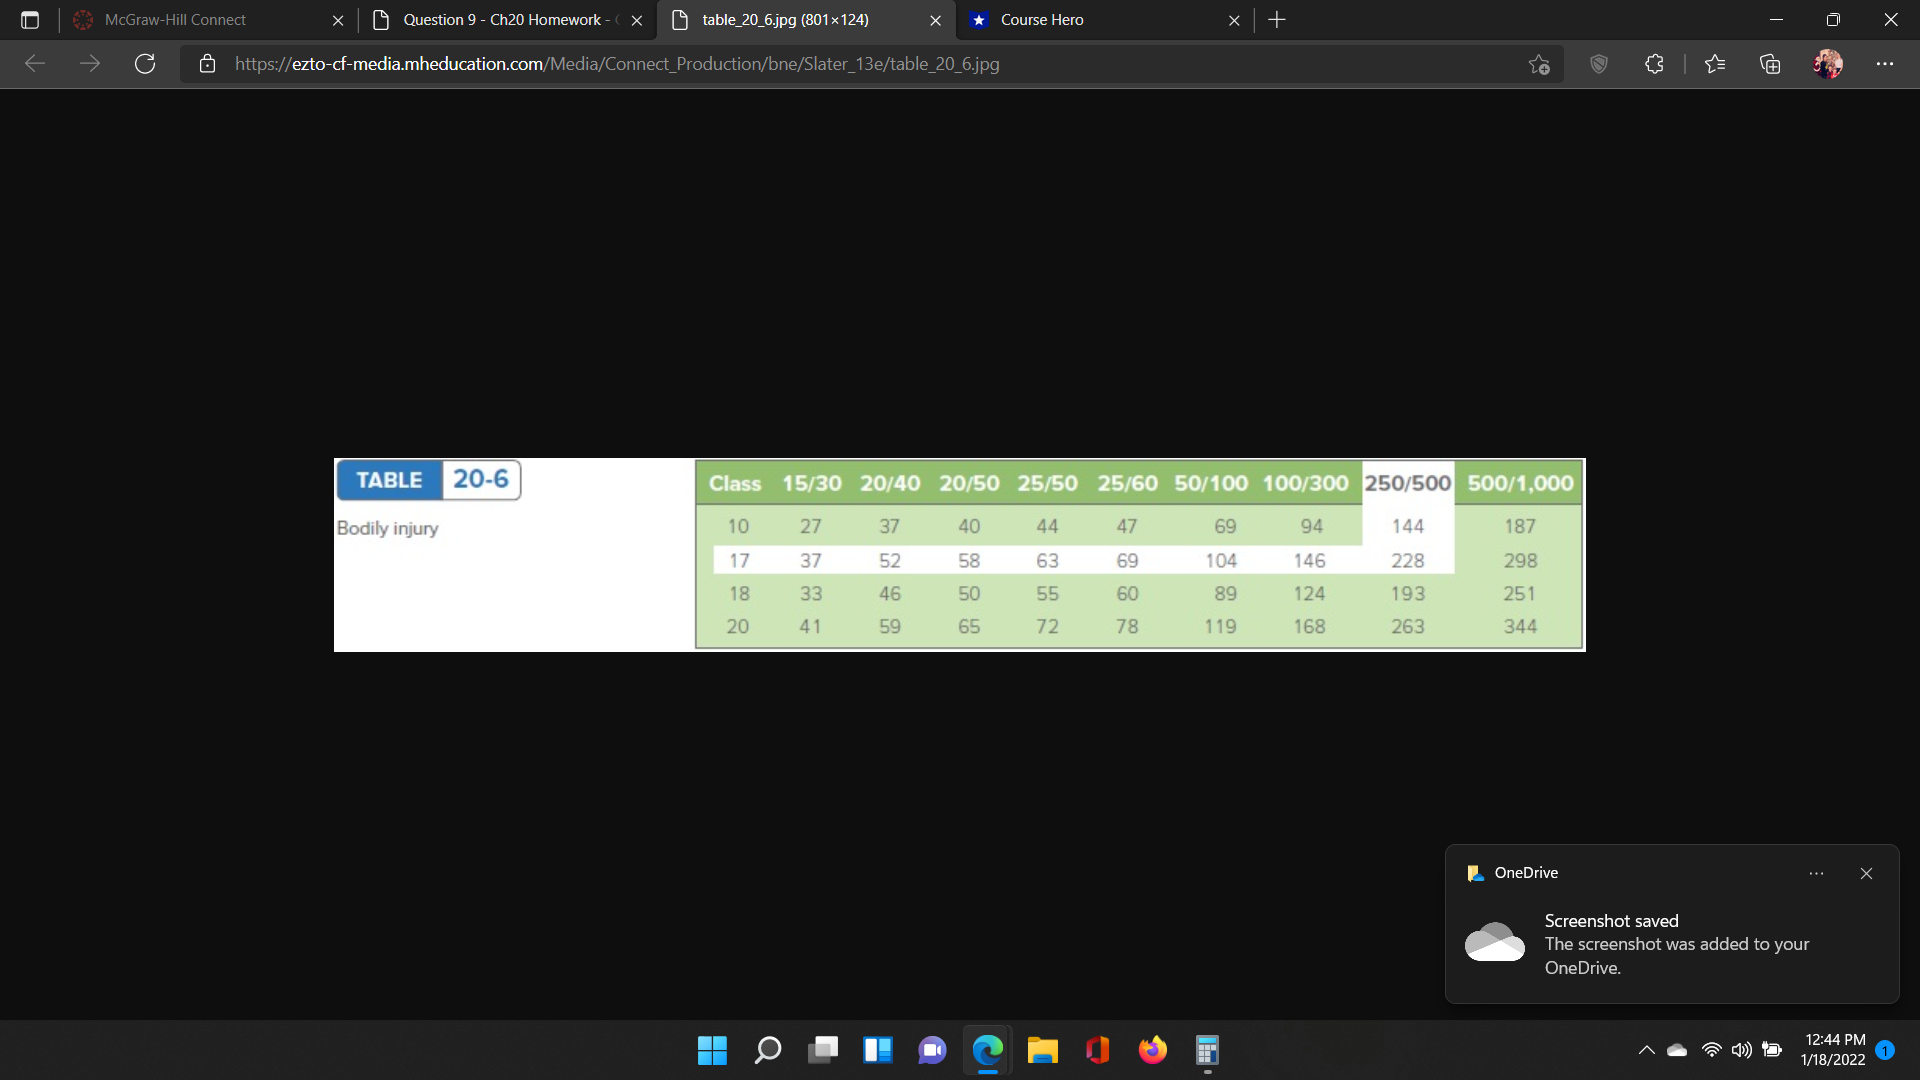Open the Settings and more menu

(1886, 64)
